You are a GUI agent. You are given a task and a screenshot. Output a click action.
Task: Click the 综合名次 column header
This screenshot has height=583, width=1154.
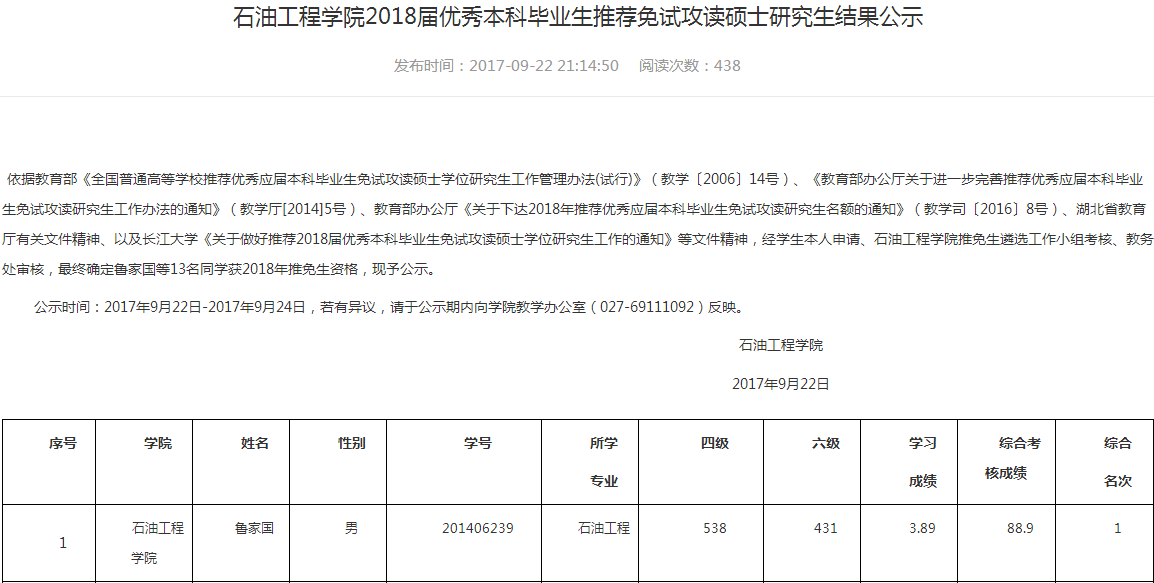1117,461
